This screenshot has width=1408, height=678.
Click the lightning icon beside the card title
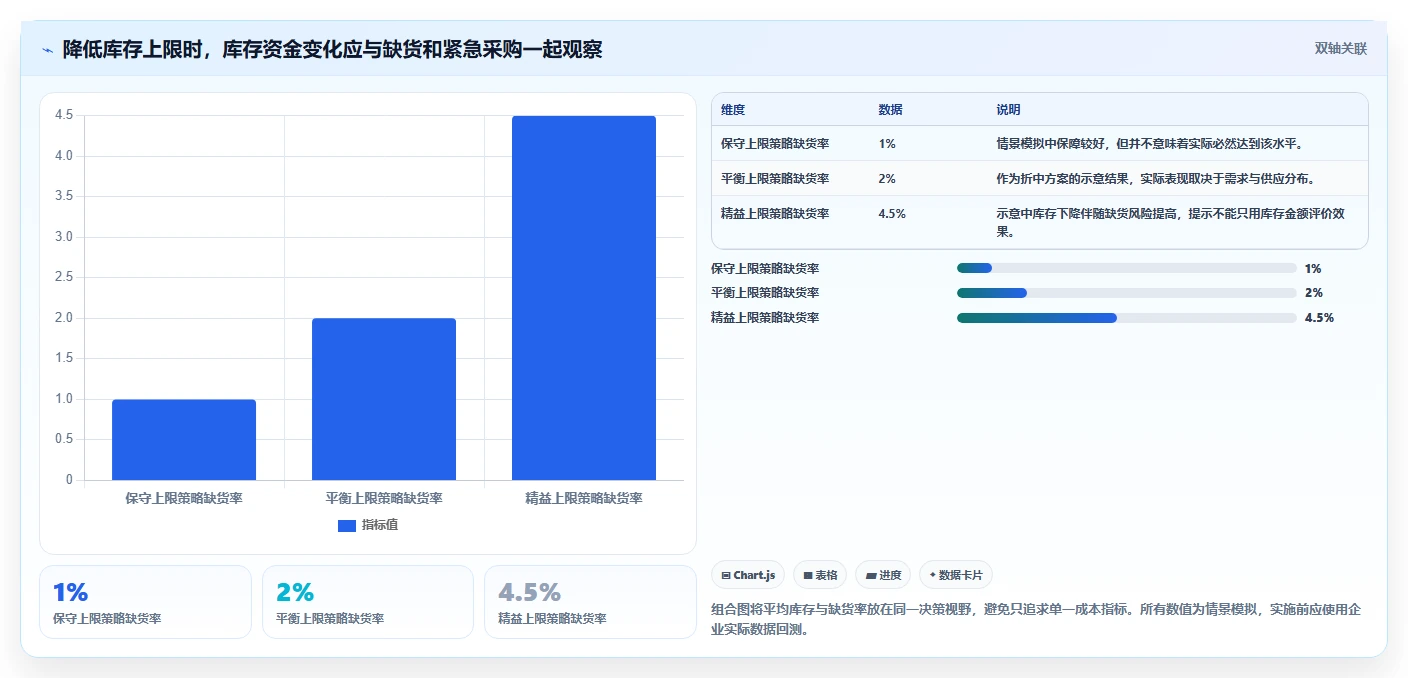click(x=48, y=49)
